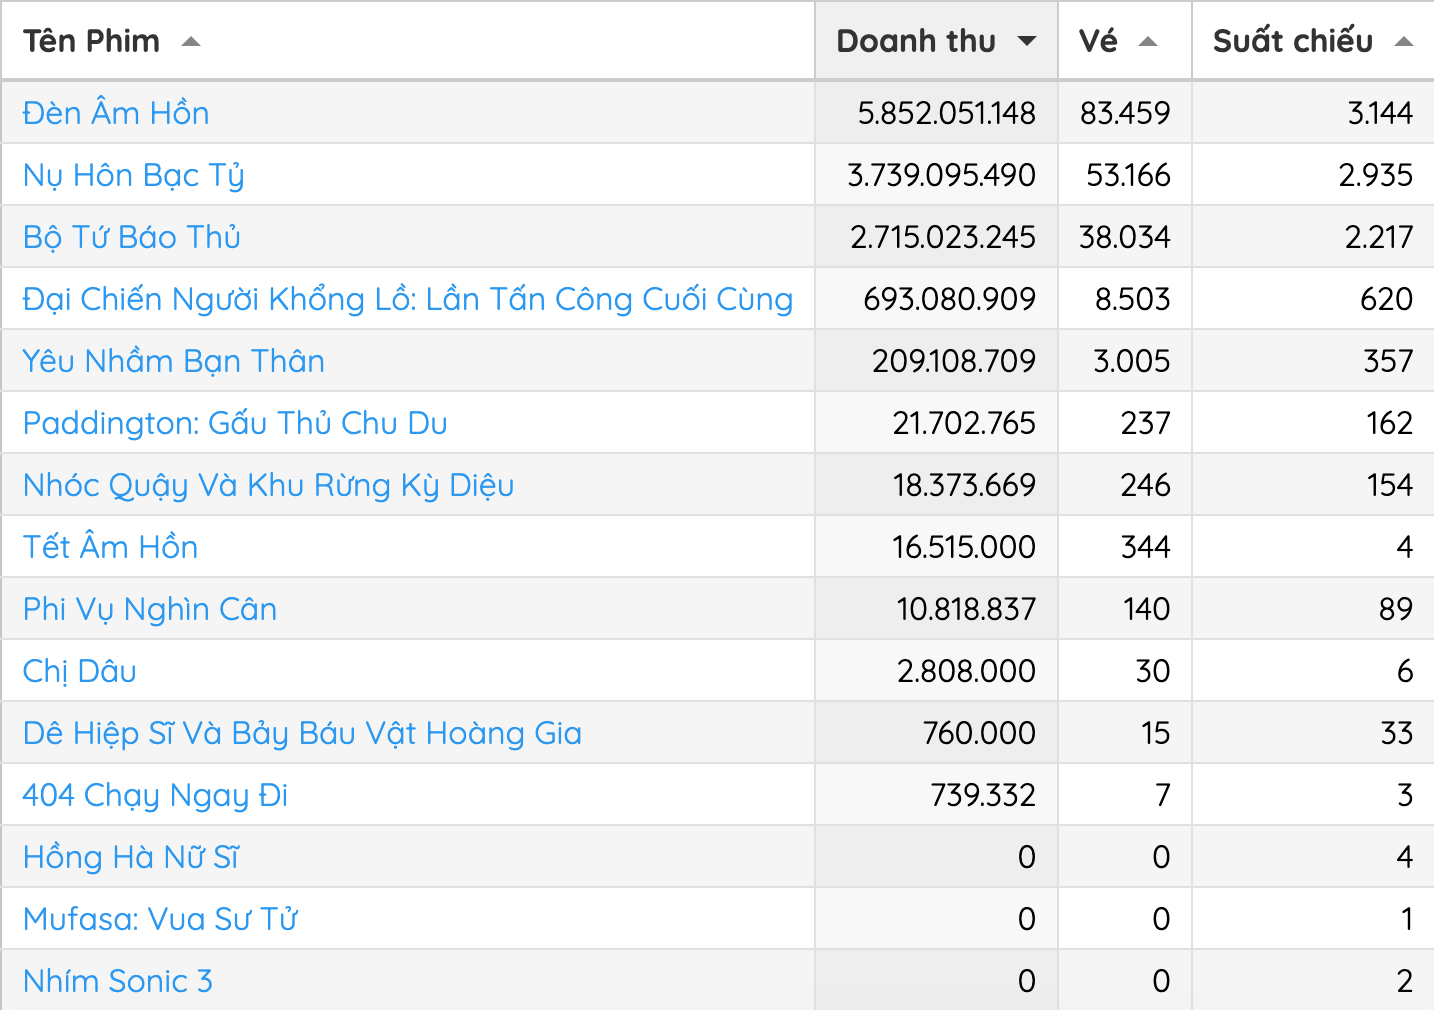Sort table by Vé column header
The width and height of the screenshot is (1434, 1010).
tap(1098, 41)
